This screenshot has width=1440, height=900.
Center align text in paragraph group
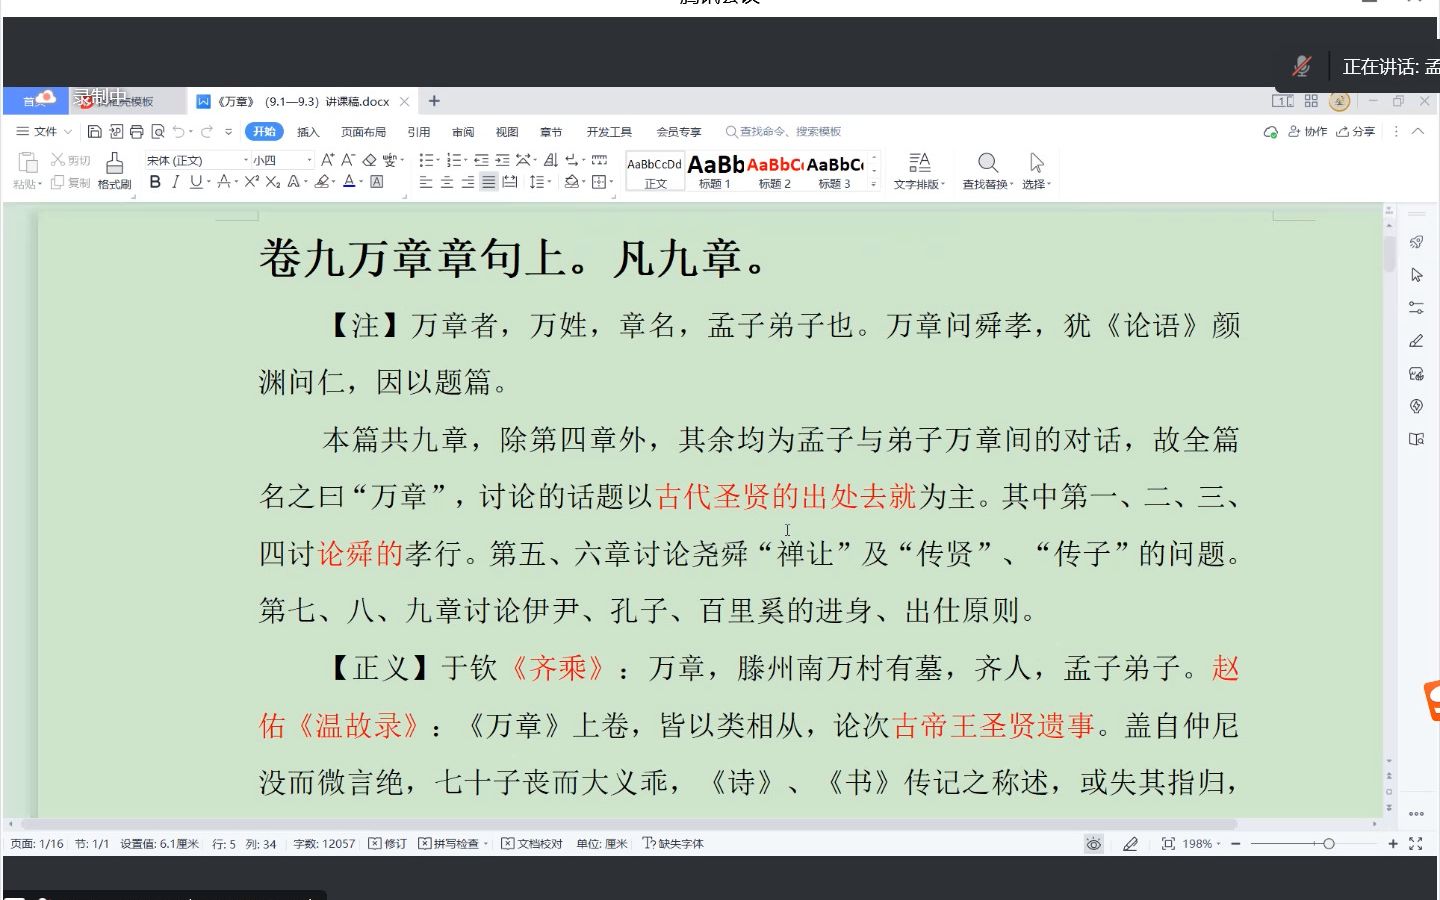click(447, 182)
